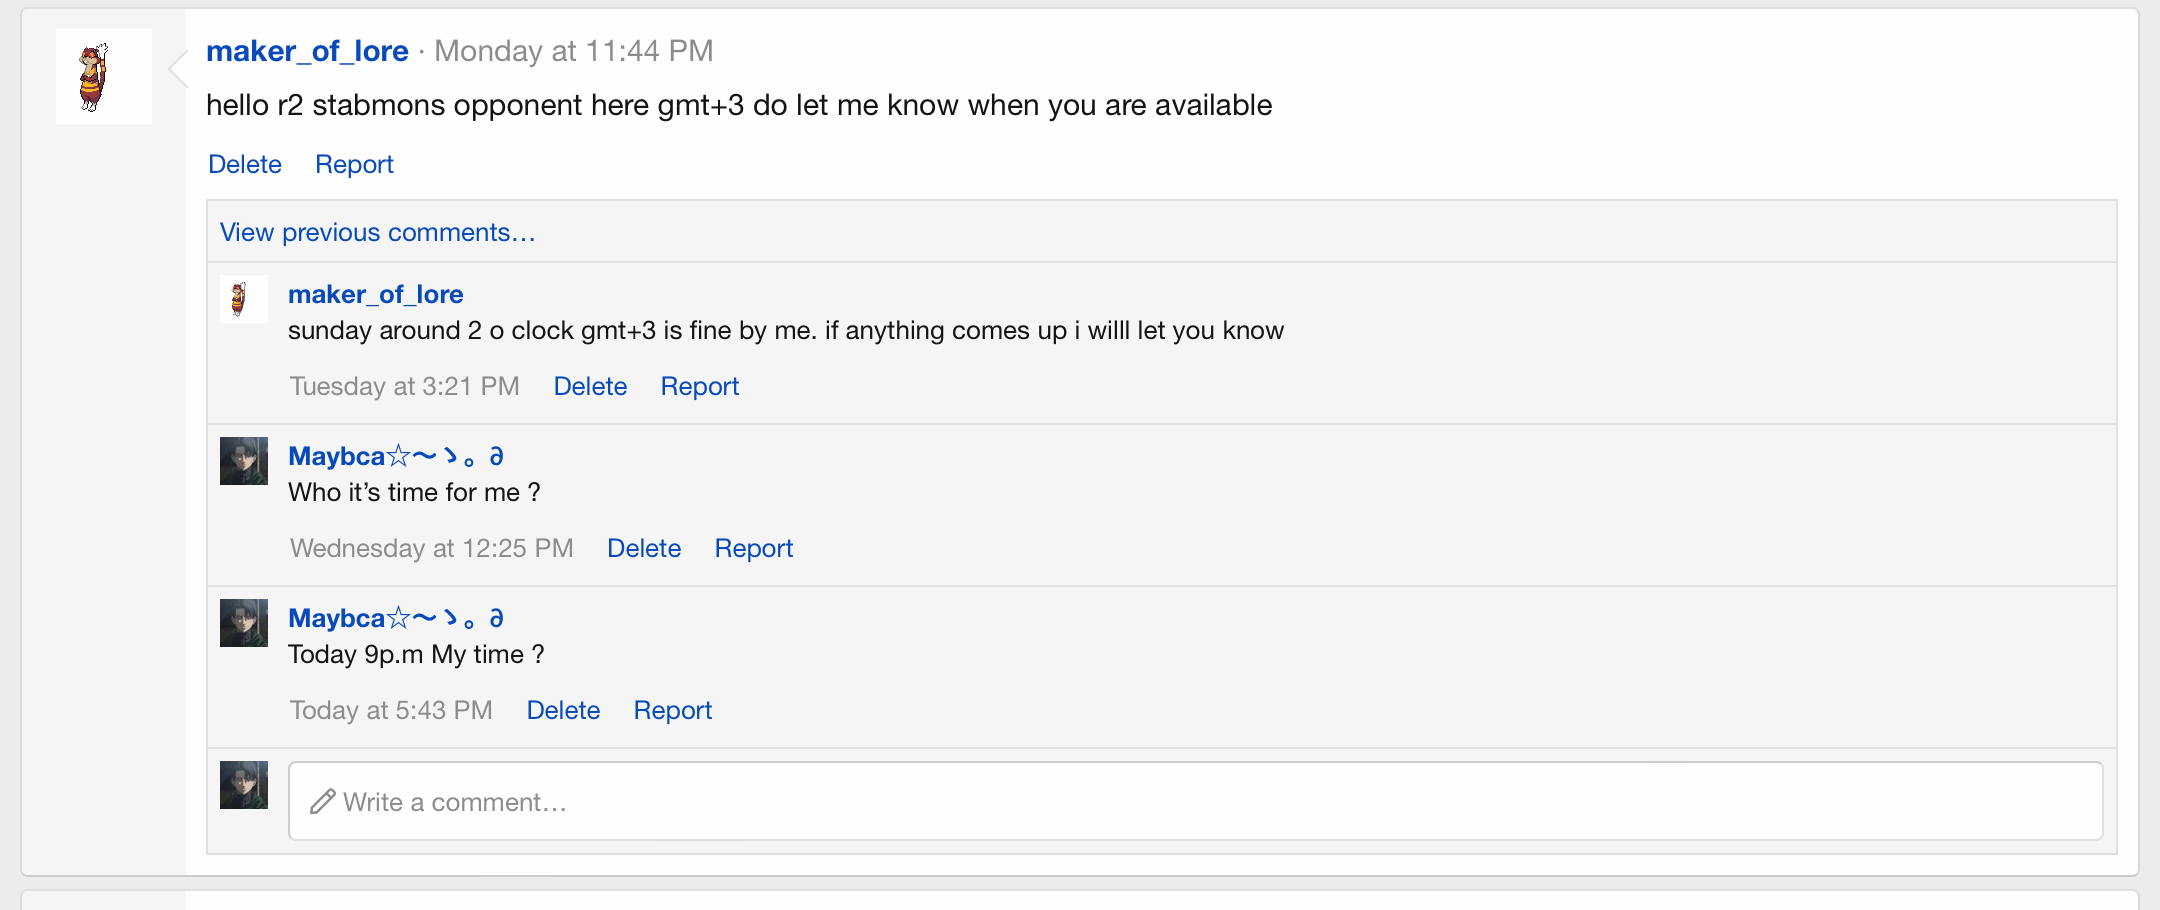This screenshot has width=2160, height=910.
Task: Click the pencil icon in comment box
Action: pyautogui.click(x=322, y=802)
